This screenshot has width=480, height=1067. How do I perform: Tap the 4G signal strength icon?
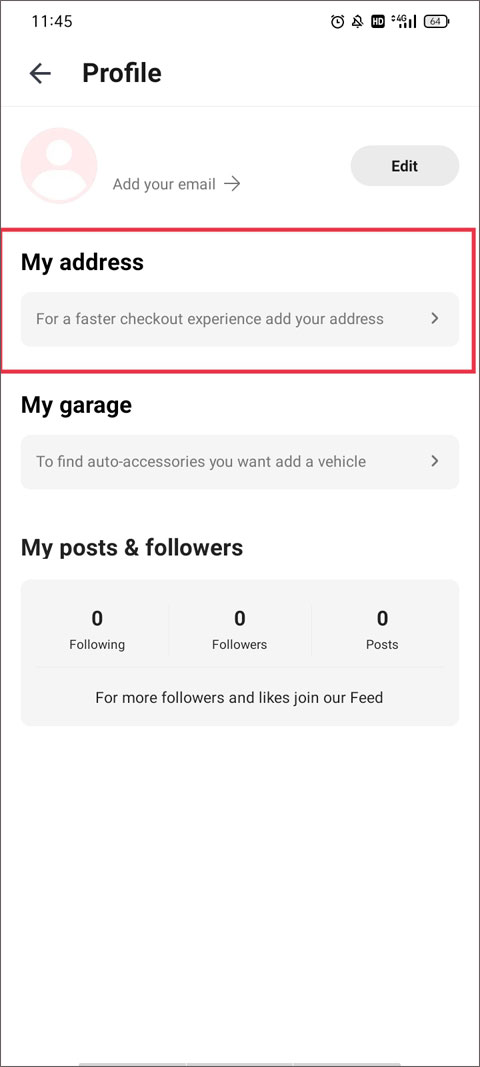click(405, 22)
